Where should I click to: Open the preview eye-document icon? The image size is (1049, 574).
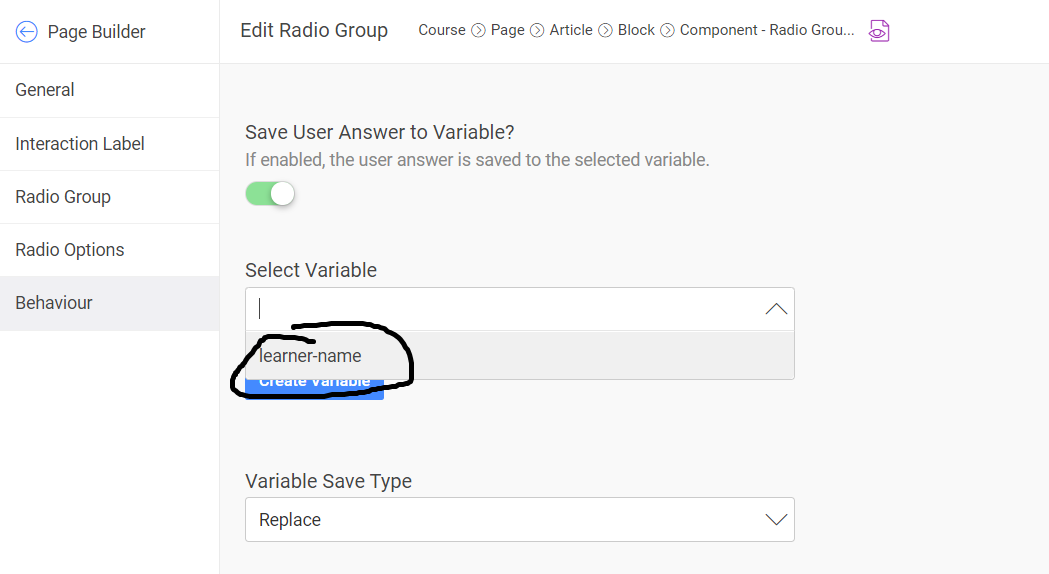(879, 31)
